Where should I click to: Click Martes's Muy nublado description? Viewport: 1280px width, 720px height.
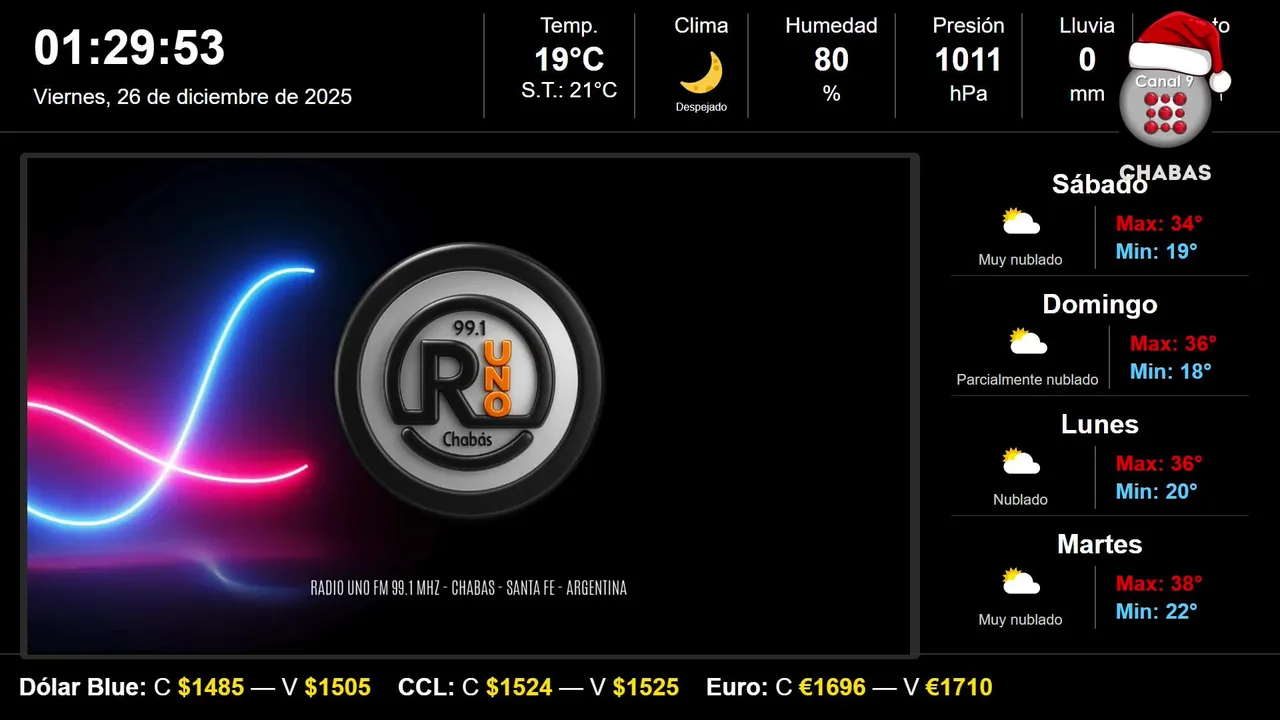click(x=1020, y=620)
